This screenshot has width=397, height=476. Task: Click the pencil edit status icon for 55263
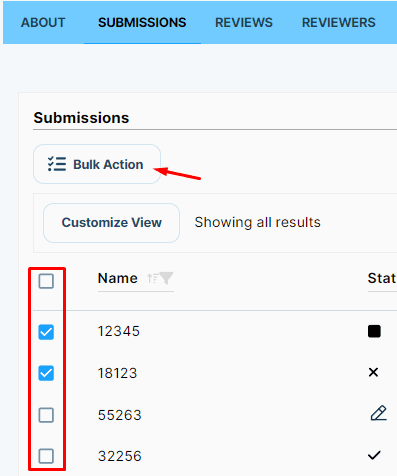coord(379,413)
